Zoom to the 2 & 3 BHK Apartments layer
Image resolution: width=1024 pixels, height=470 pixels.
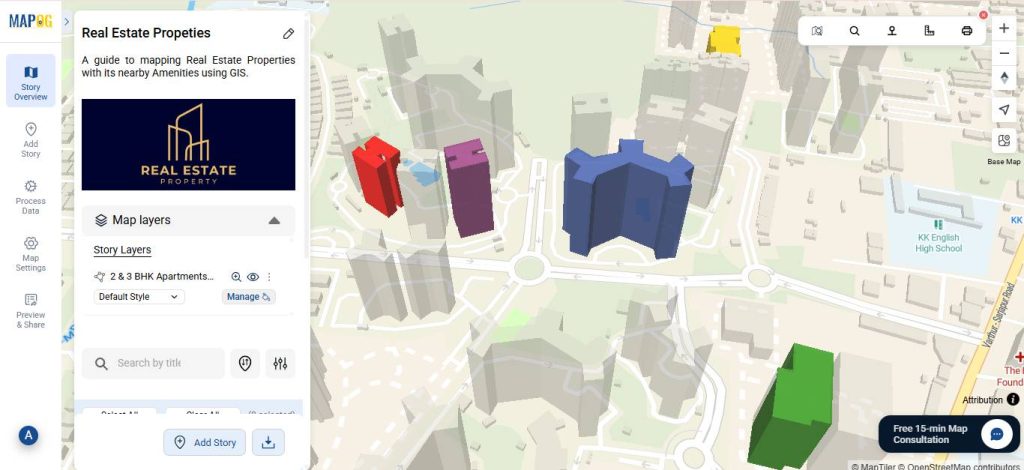point(236,277)
